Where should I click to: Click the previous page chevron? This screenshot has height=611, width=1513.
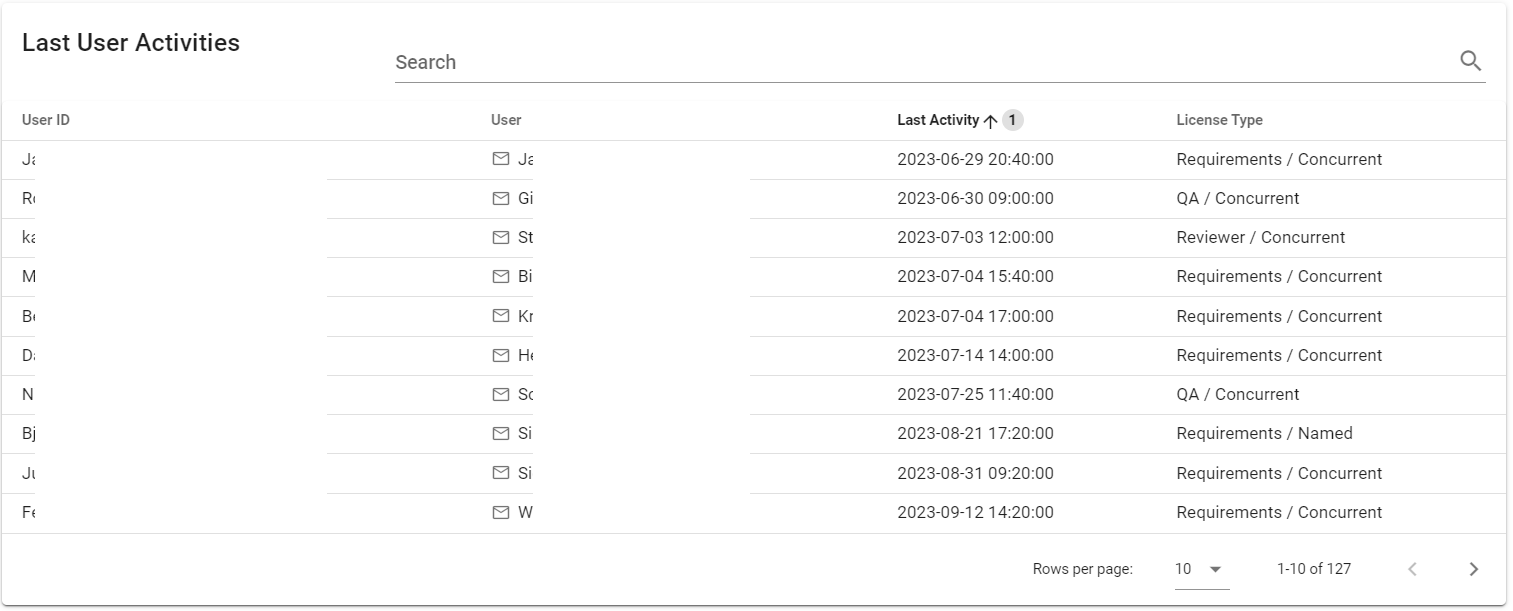[x=1412, y=569]
